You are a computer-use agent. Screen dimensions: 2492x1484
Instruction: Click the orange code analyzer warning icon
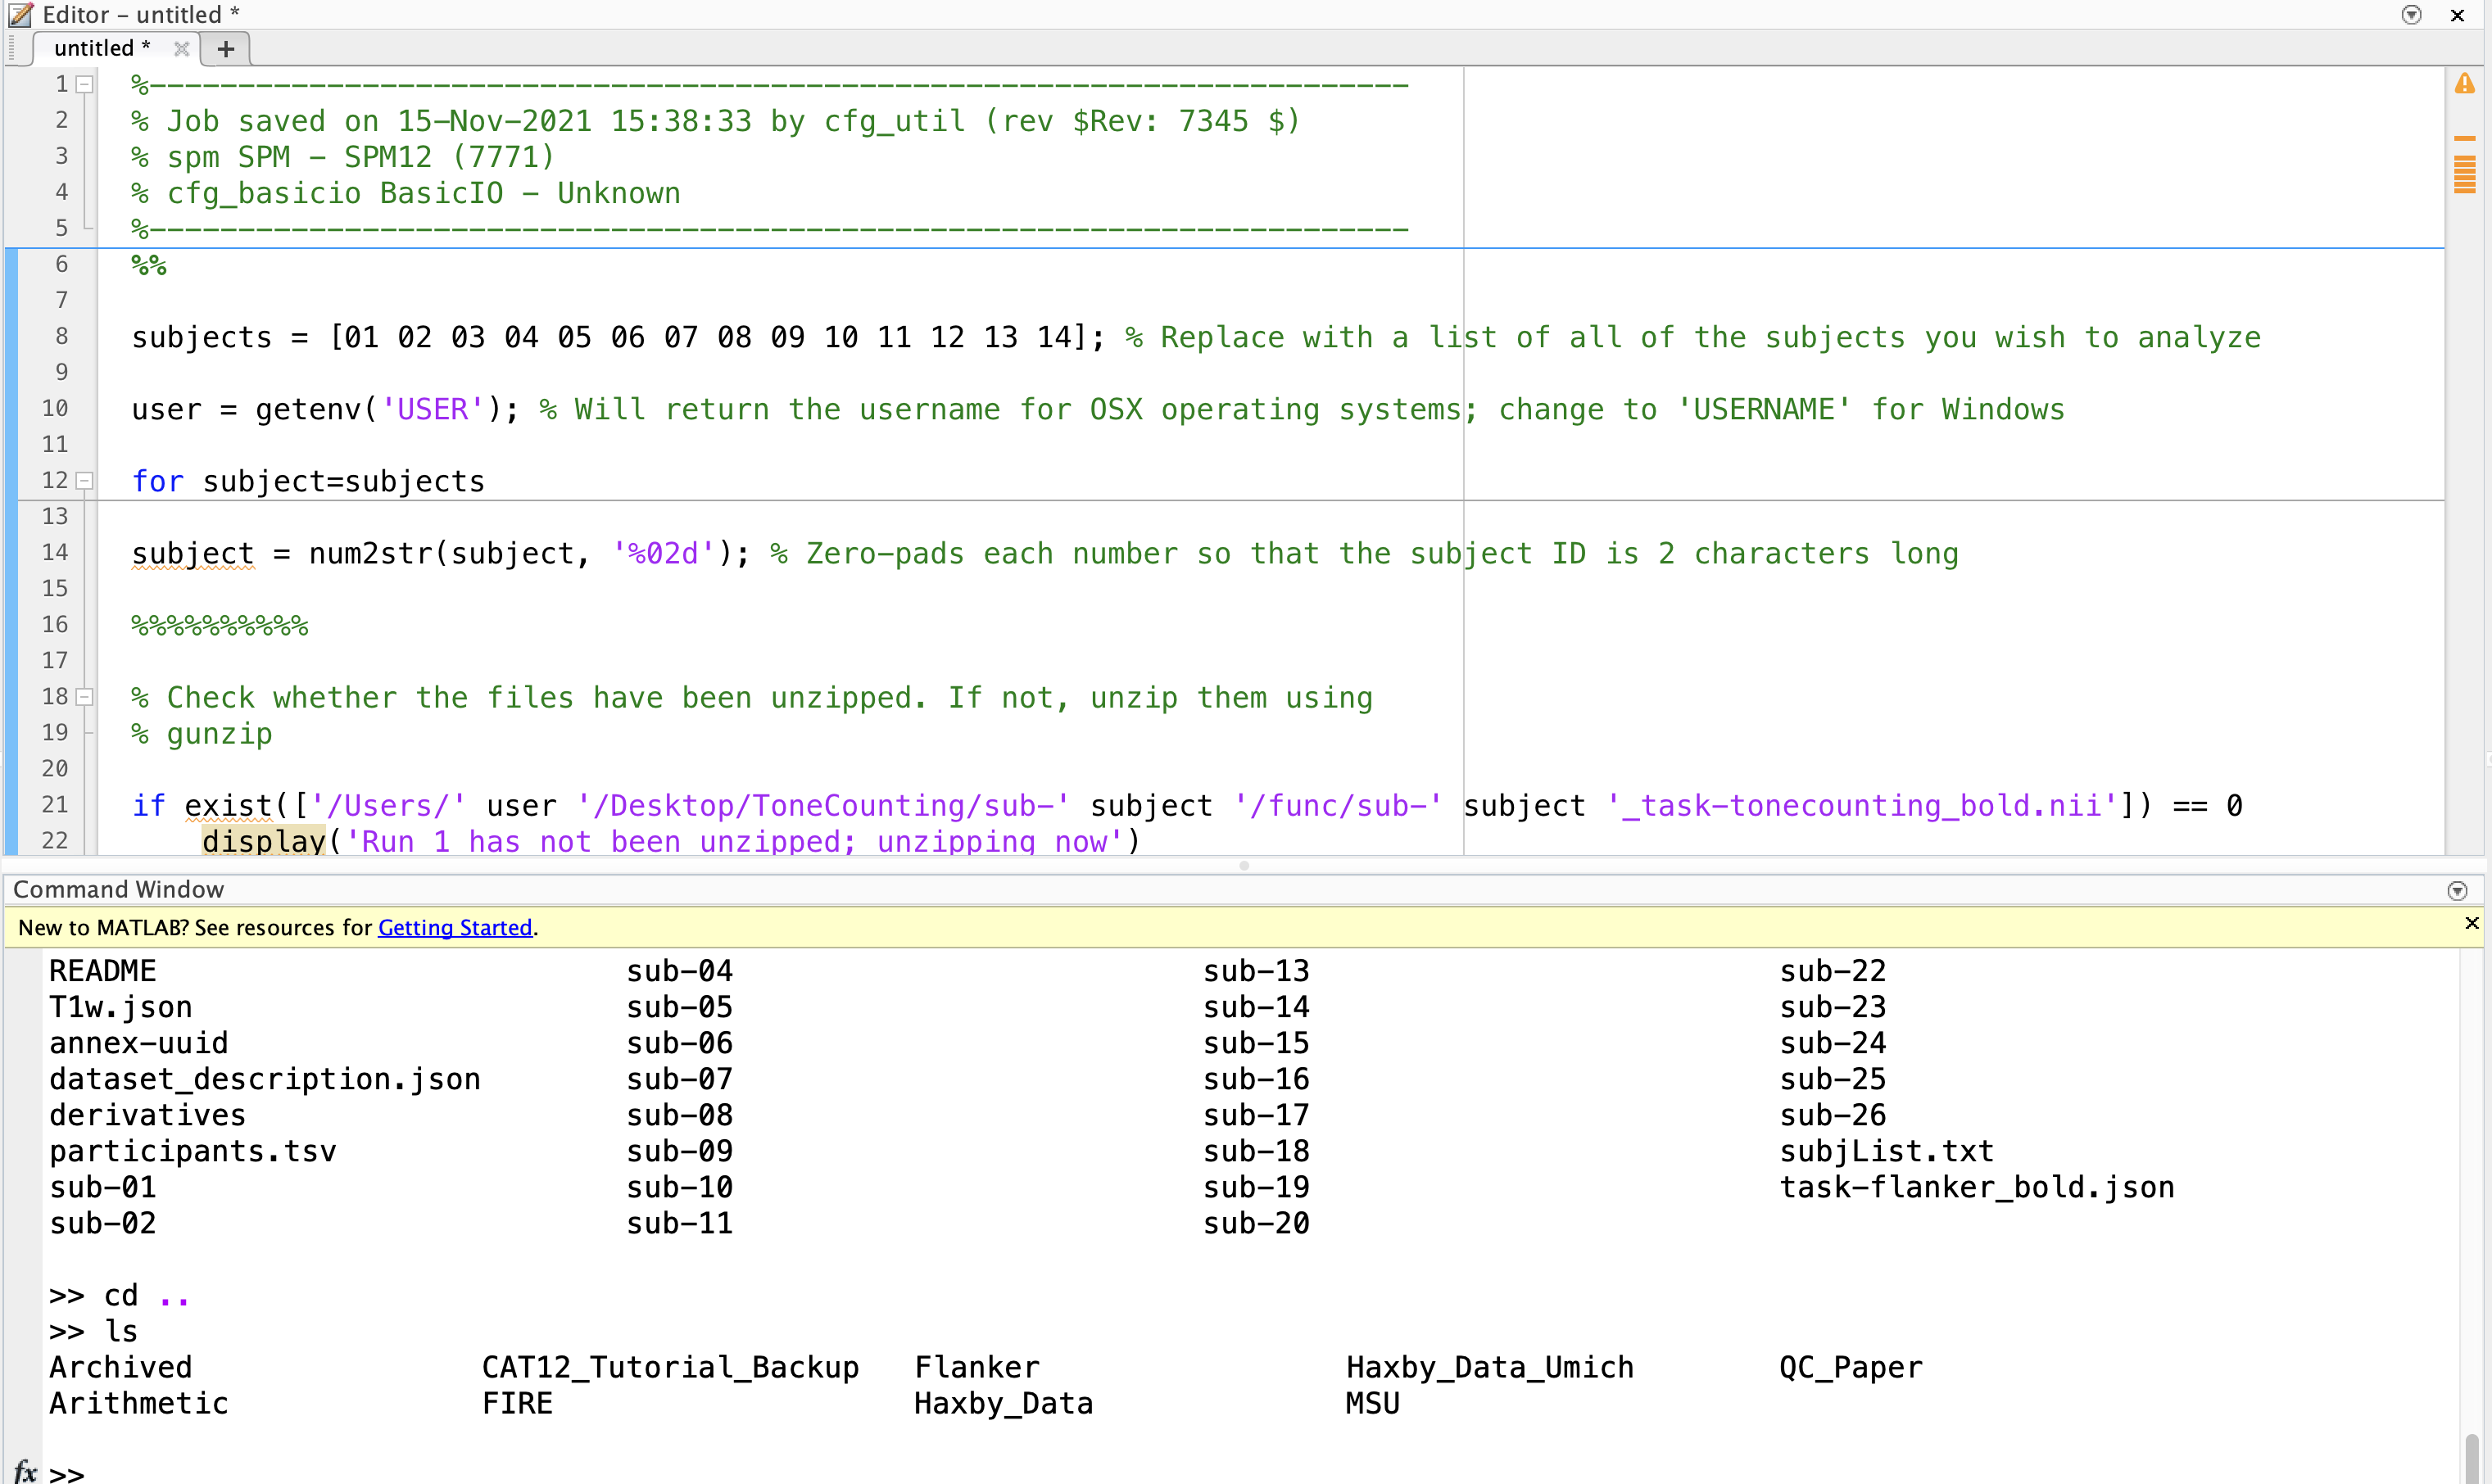tap(2464, 85)
